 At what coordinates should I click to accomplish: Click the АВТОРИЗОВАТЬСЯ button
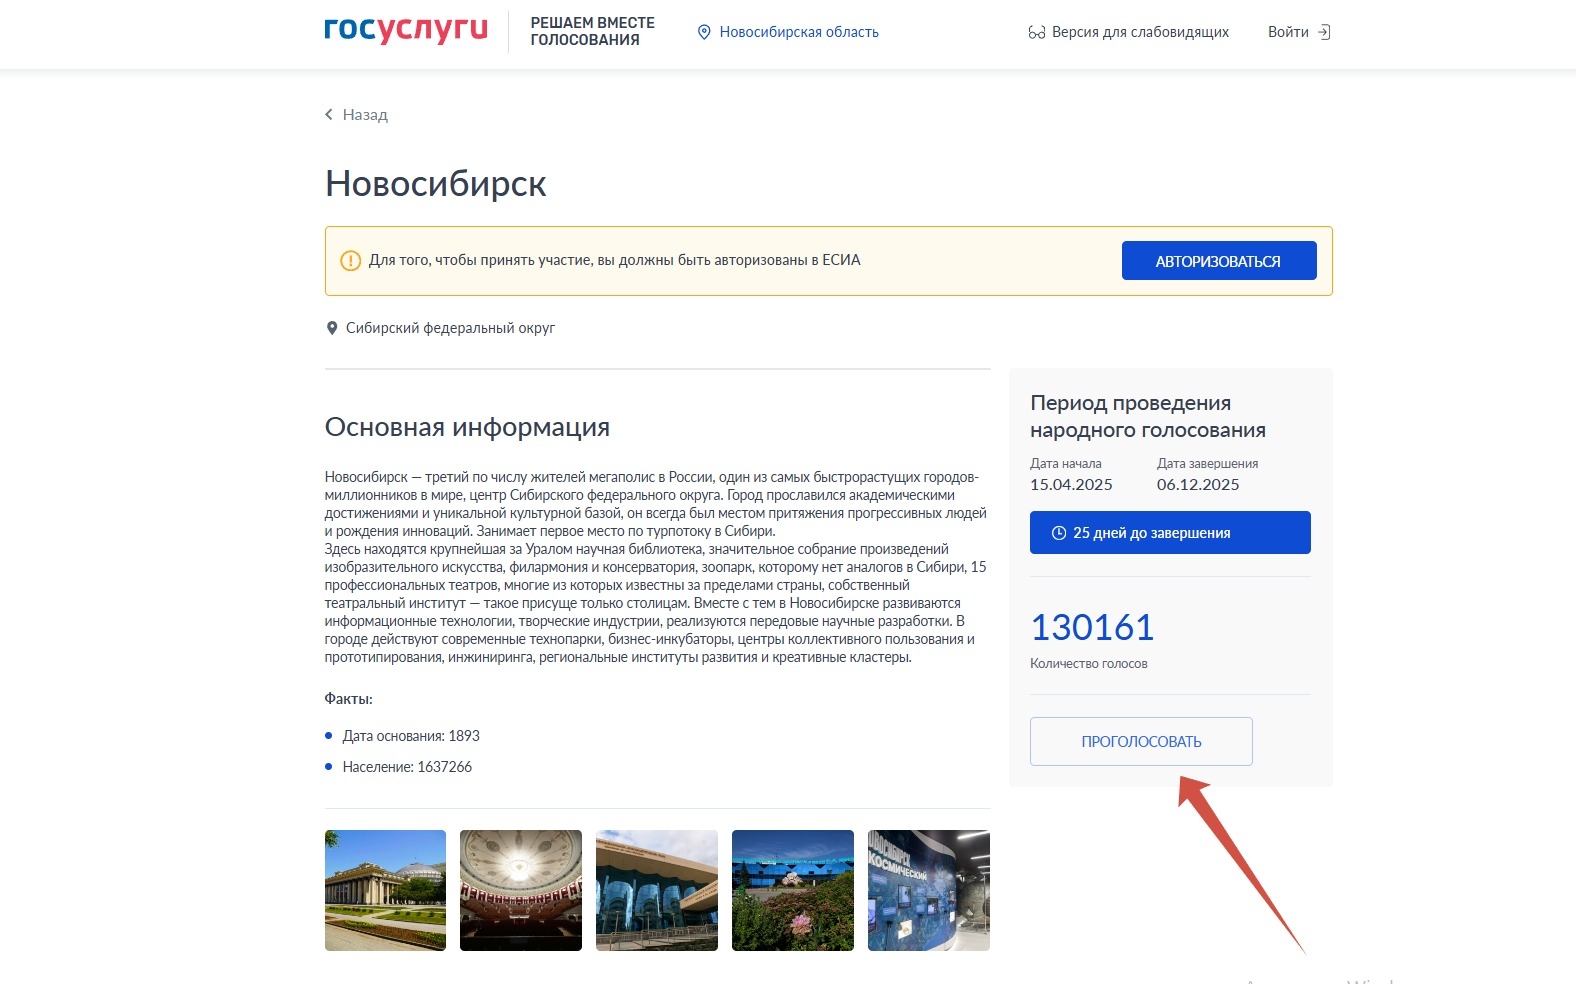click(1218, 261)
